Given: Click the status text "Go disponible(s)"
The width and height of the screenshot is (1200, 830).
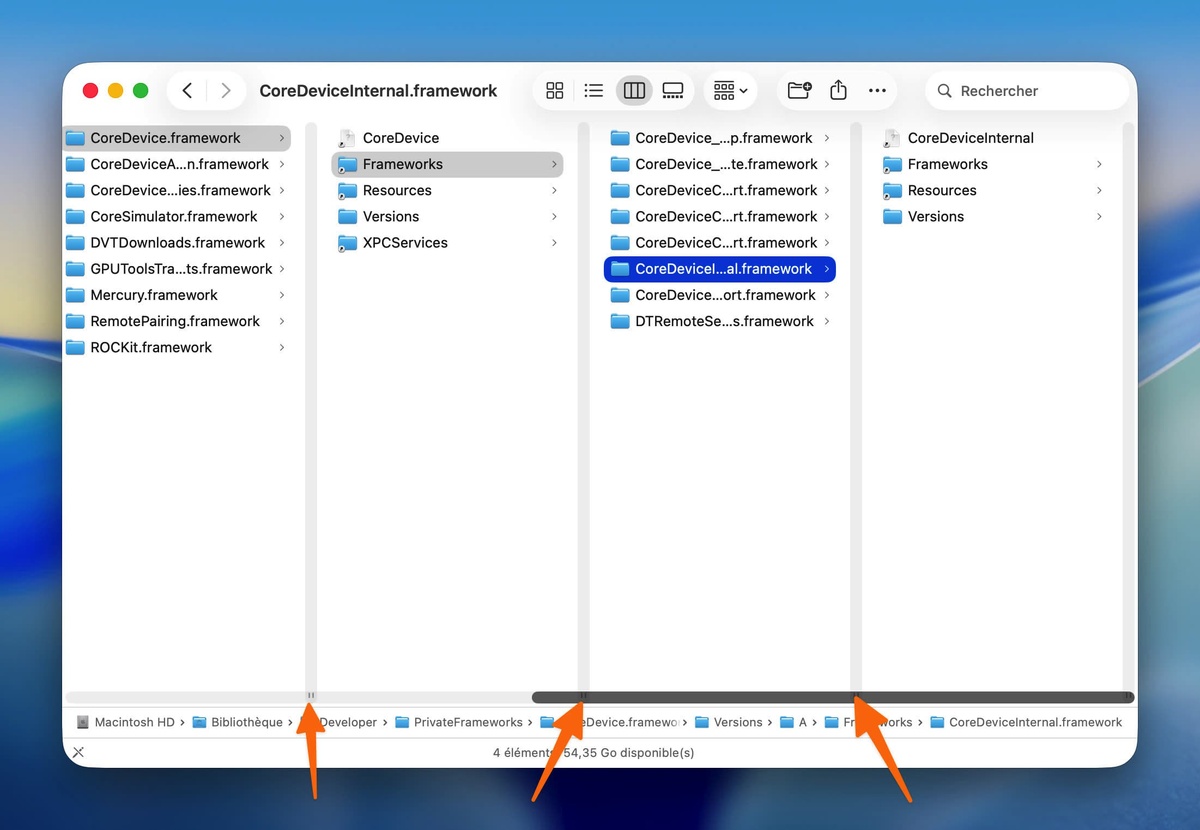Looking at the screenshot, I should point(645,752).
